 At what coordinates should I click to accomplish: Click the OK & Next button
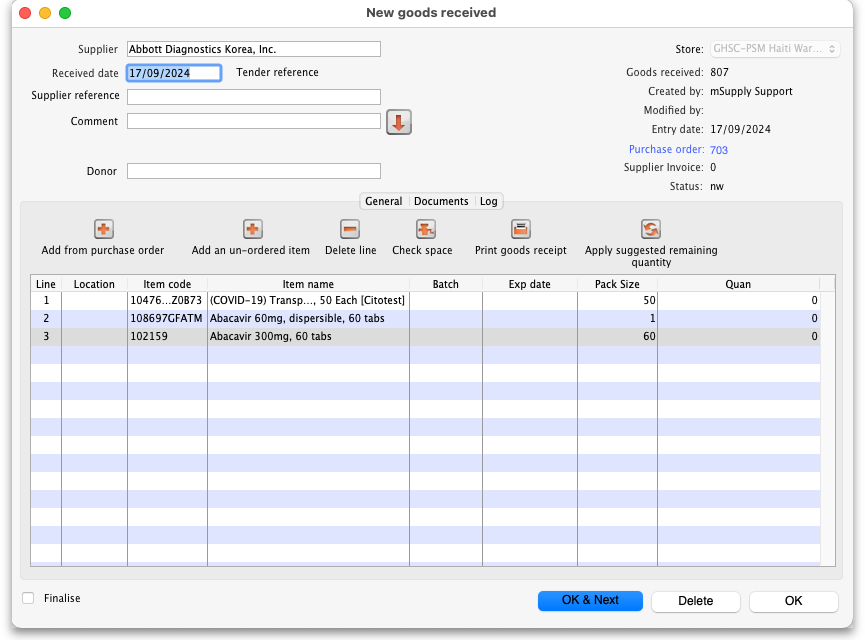tap(590, 600)
